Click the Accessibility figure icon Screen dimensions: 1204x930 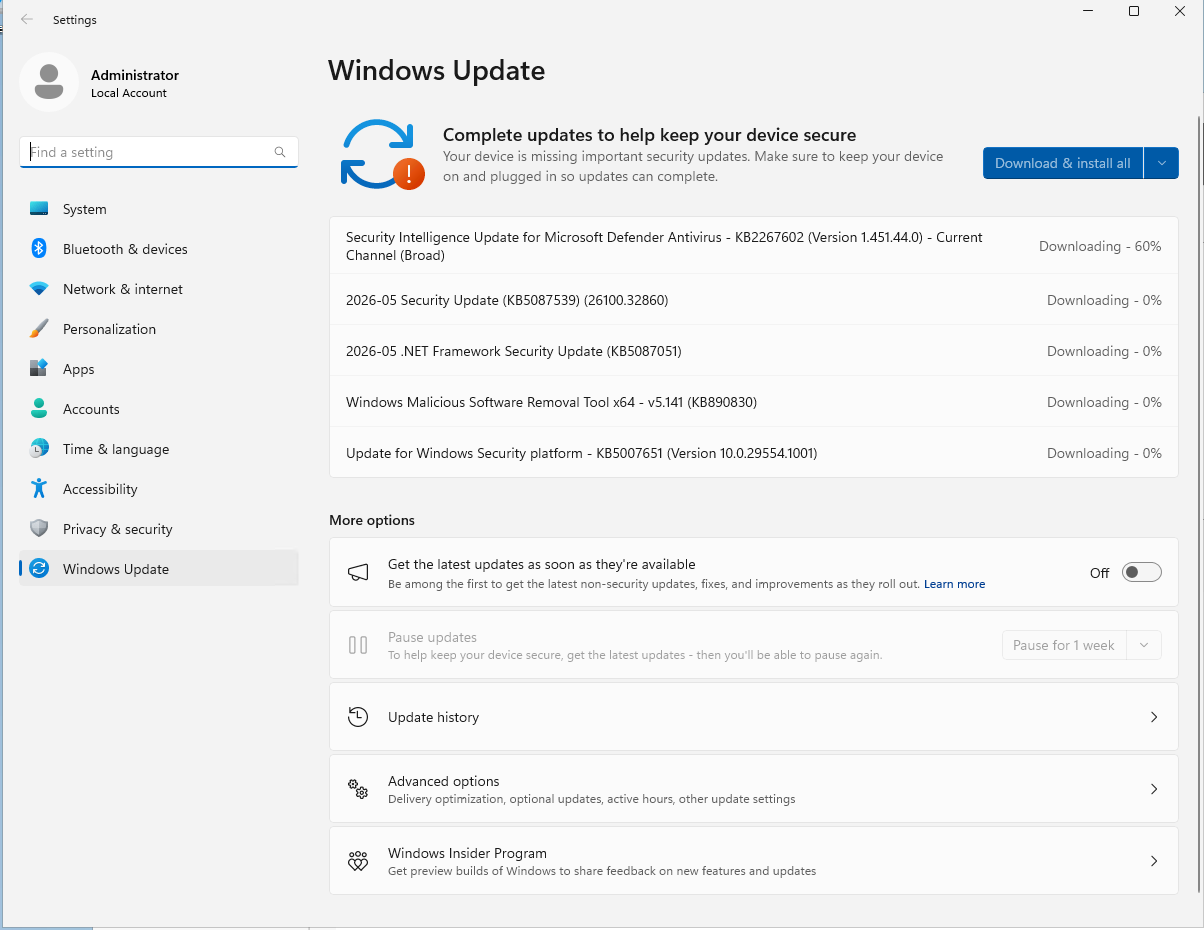[39, 489]
